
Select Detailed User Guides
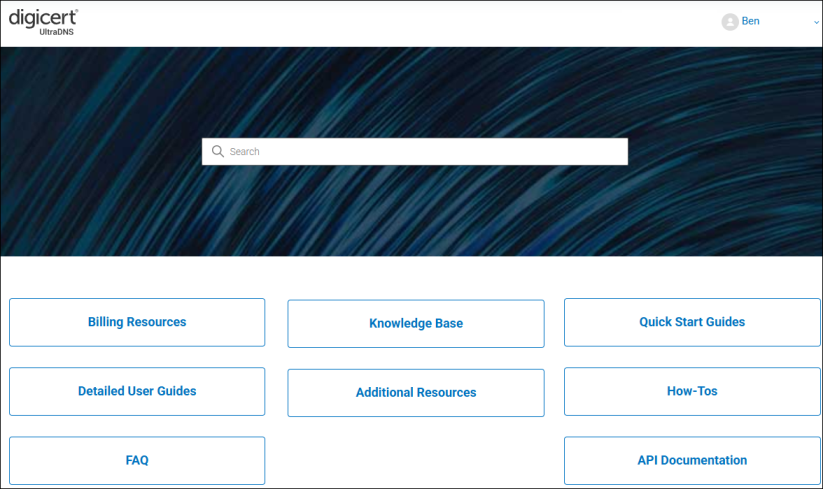[137, 391]
